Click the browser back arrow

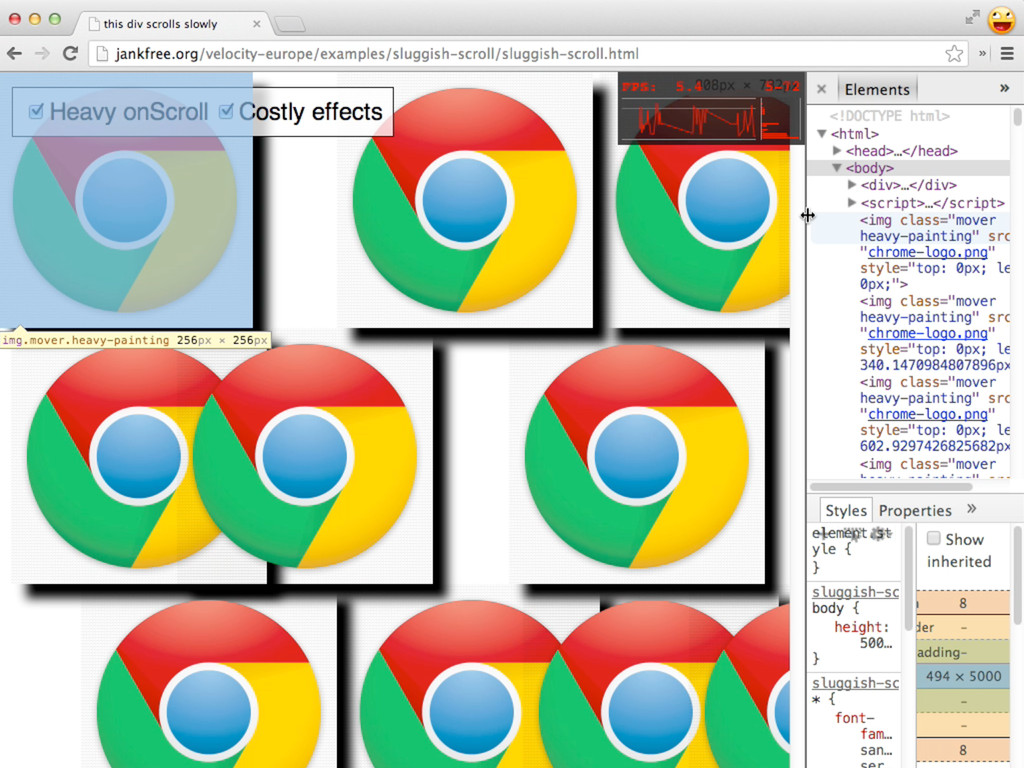[15, 54]
